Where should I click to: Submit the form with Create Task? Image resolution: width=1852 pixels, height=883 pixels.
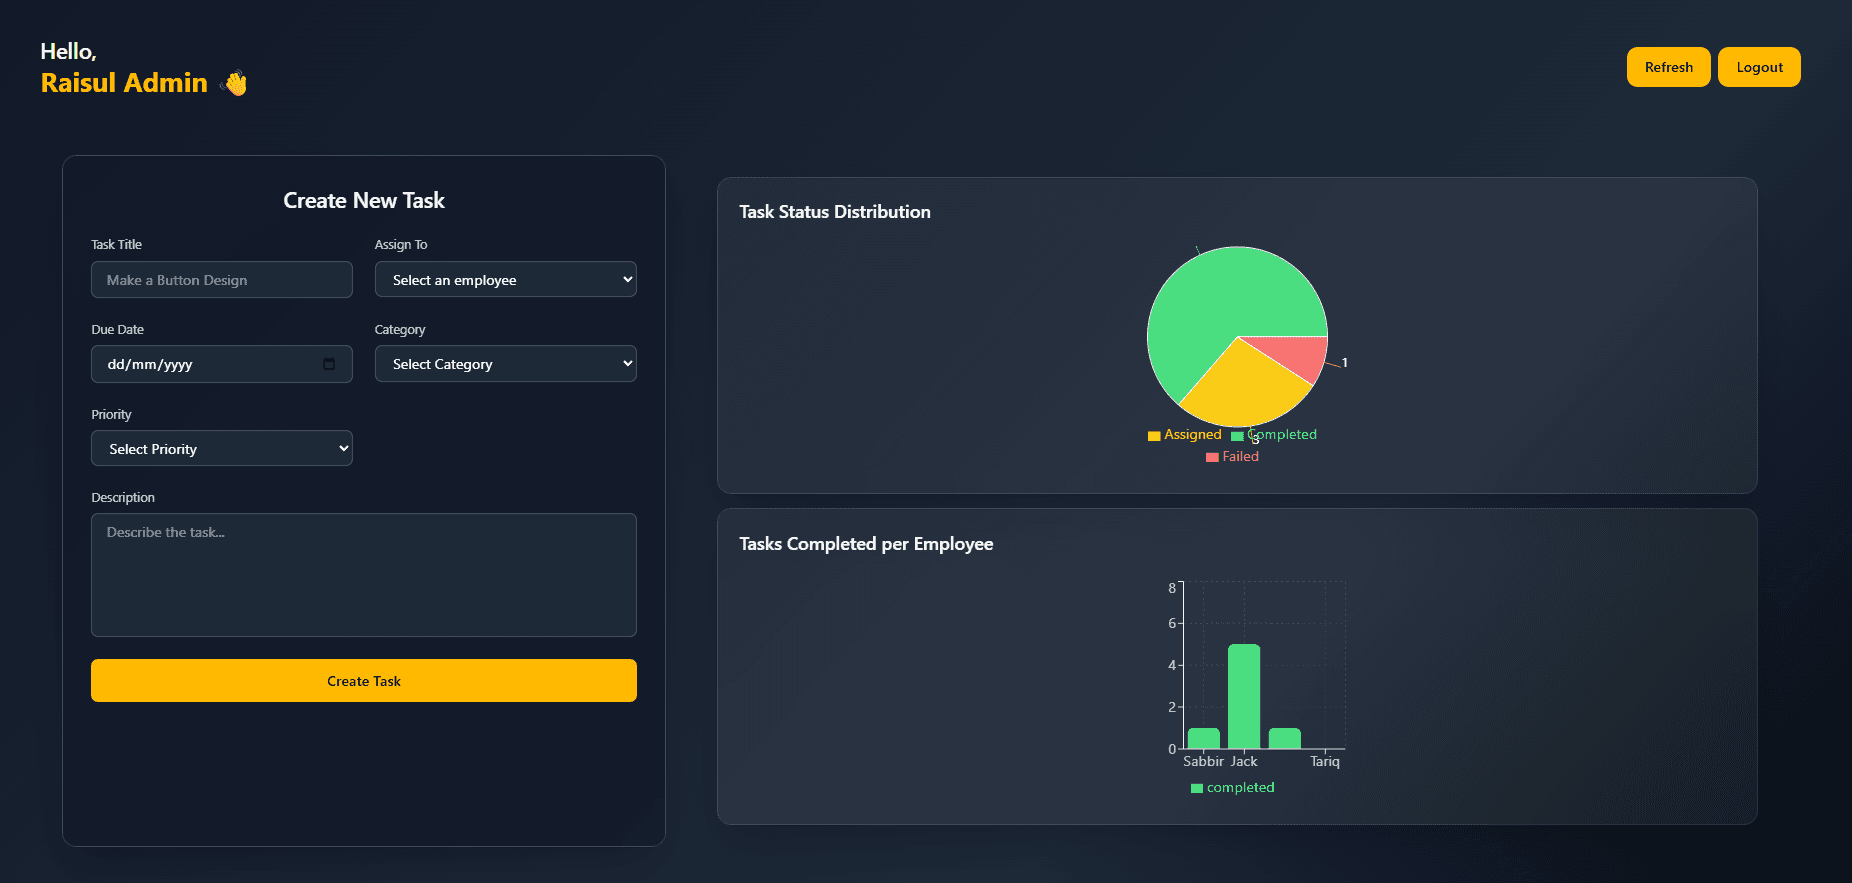click(363, 681)
